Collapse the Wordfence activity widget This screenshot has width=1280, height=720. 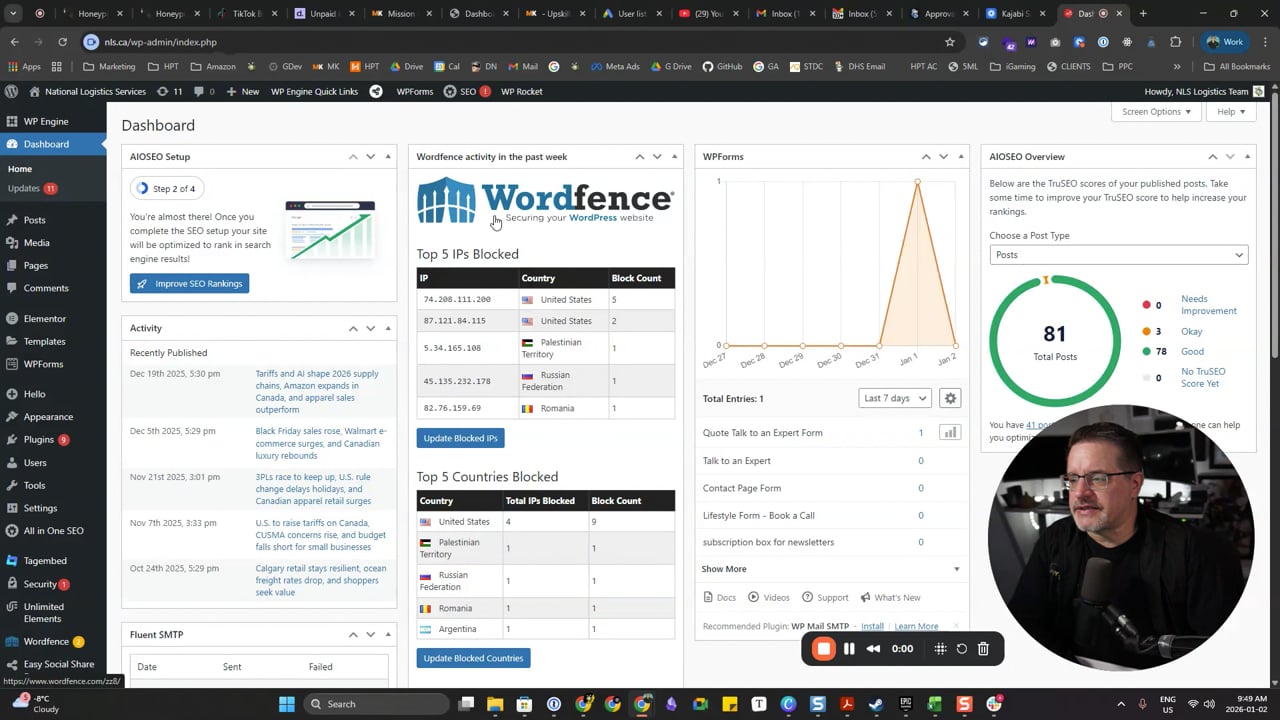click(674, 157)
